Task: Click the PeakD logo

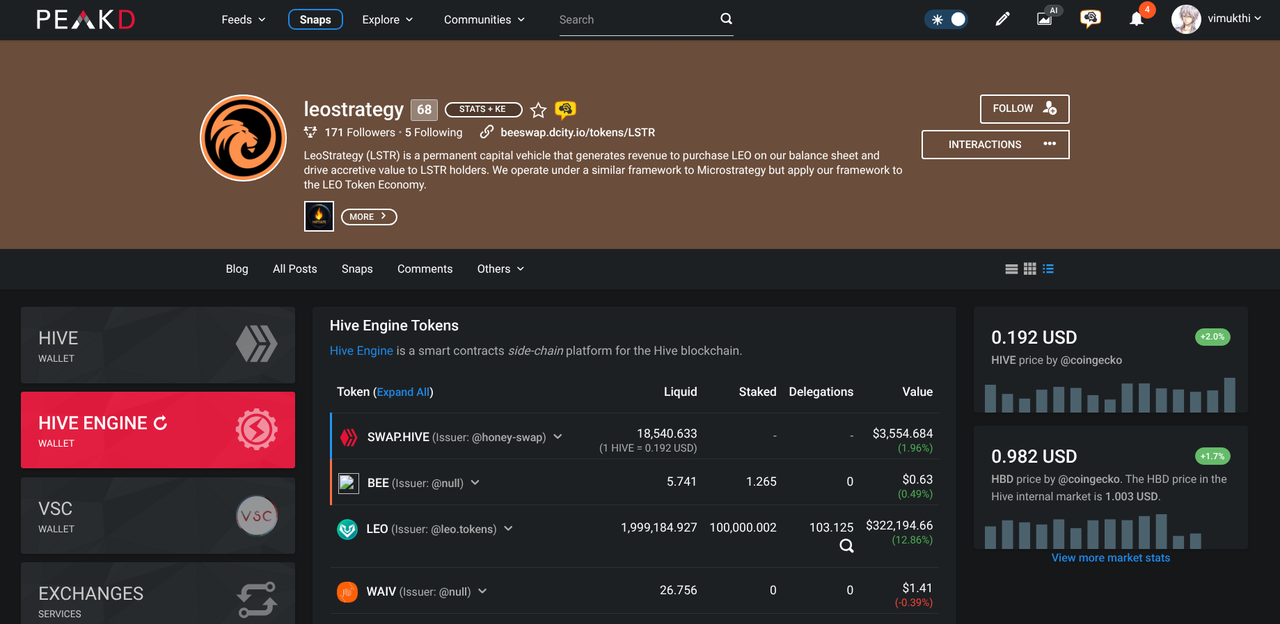Action: tap(85, 19)
